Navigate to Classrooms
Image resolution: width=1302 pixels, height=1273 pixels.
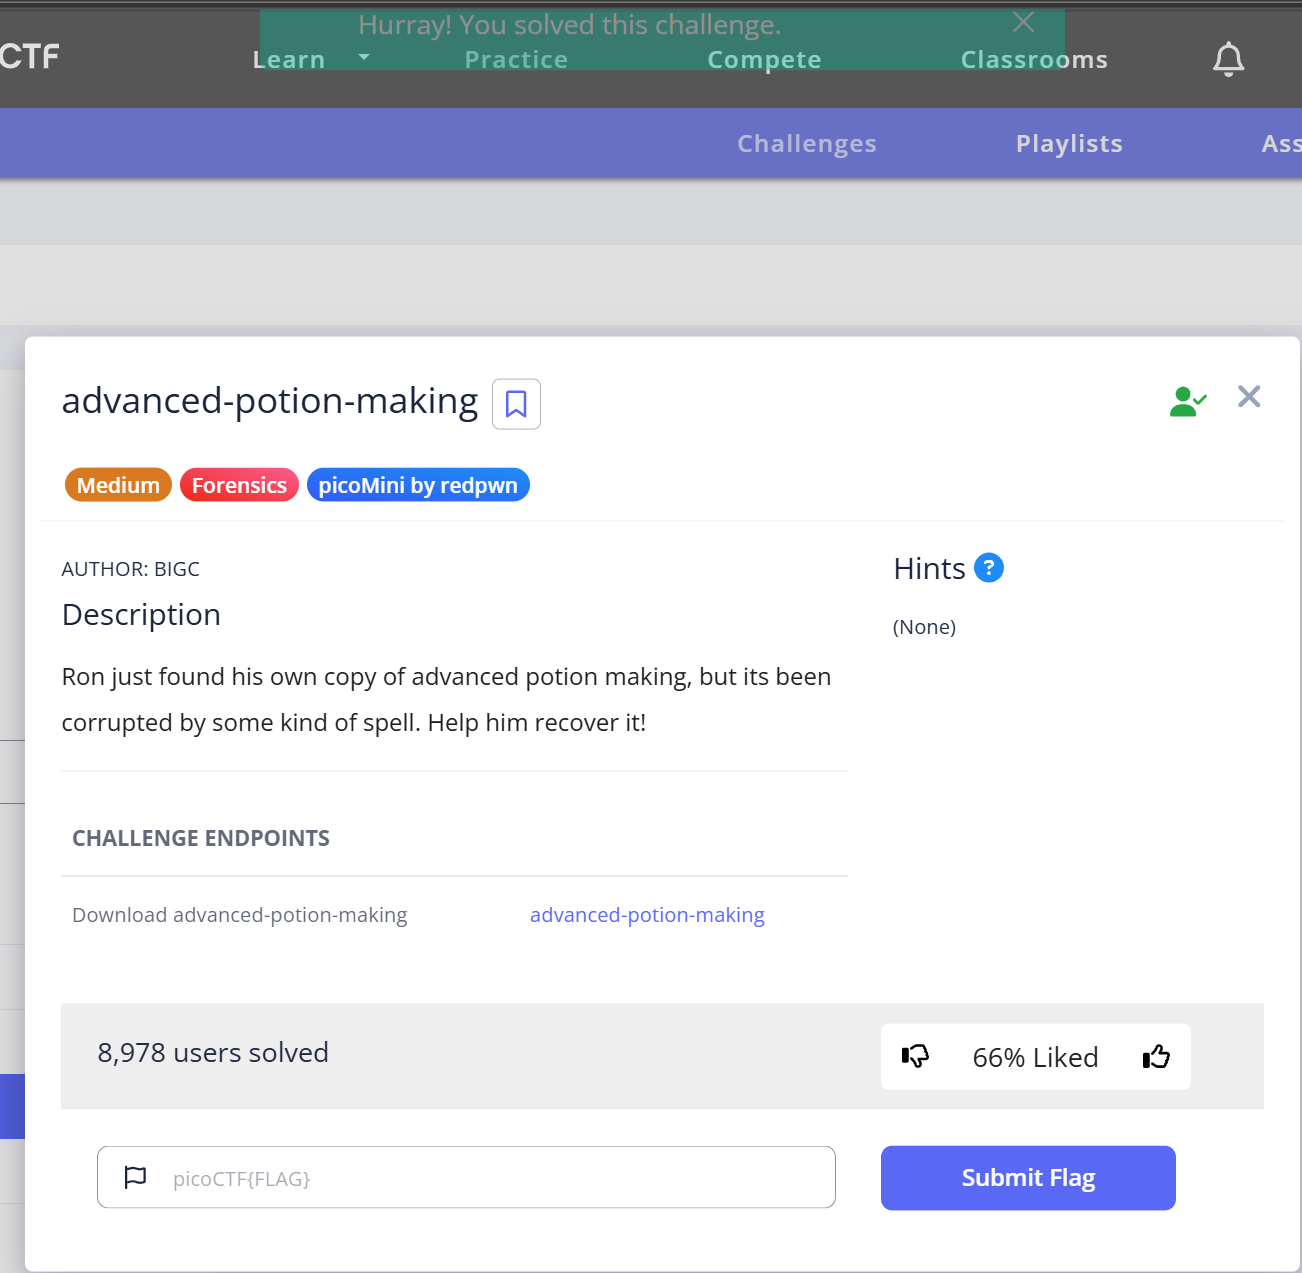pos(1034,60)
